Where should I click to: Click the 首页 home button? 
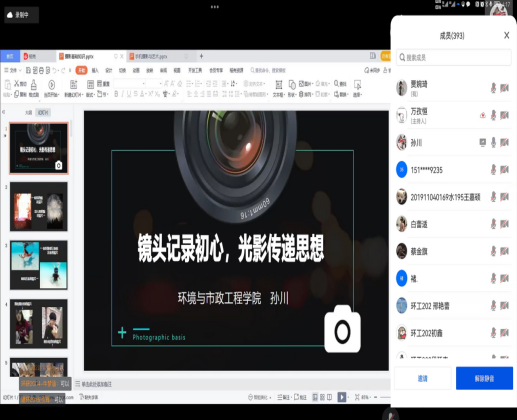[x=10, y=56]
